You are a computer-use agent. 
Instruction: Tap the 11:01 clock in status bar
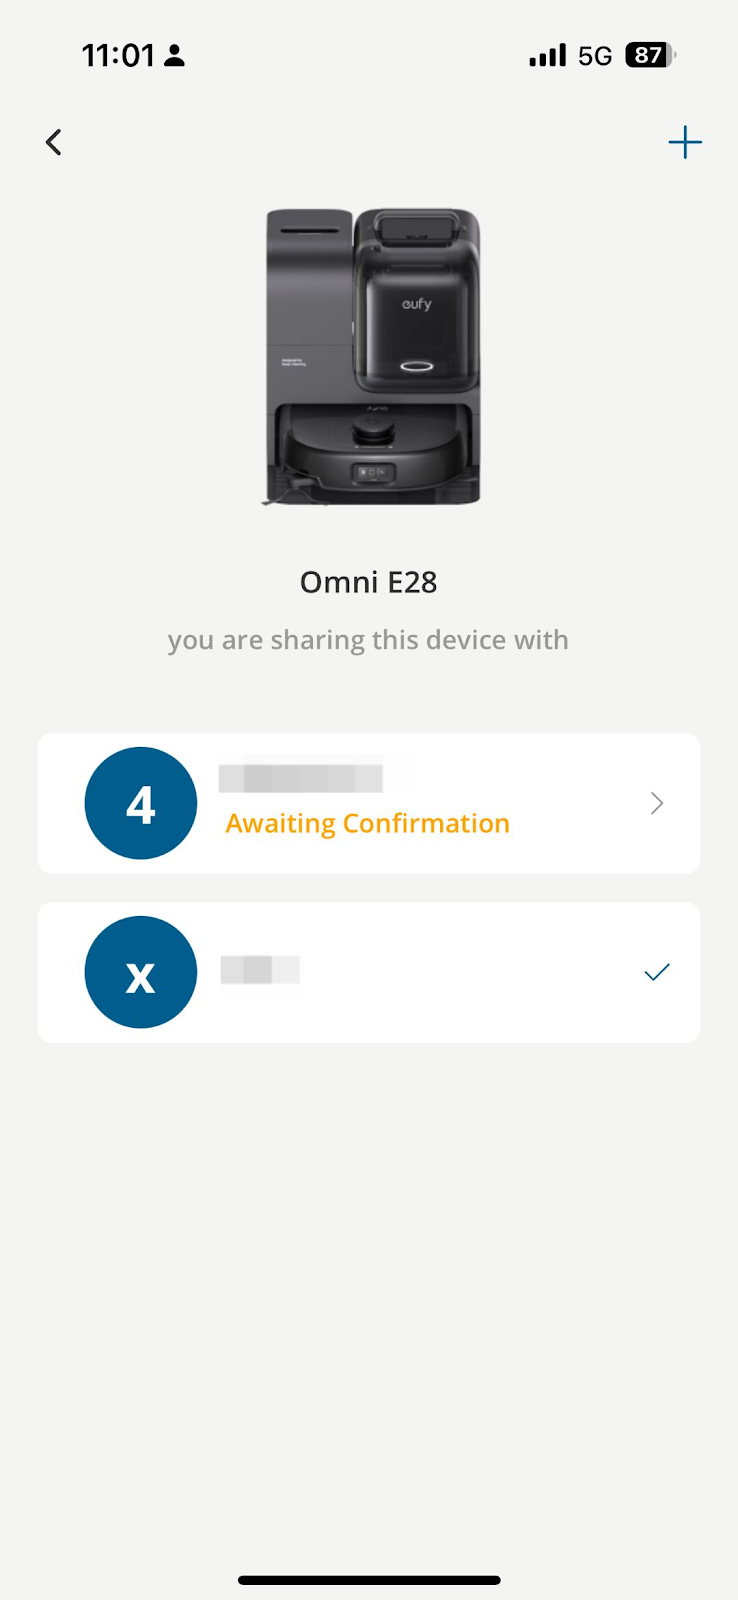tap(118, 55)
